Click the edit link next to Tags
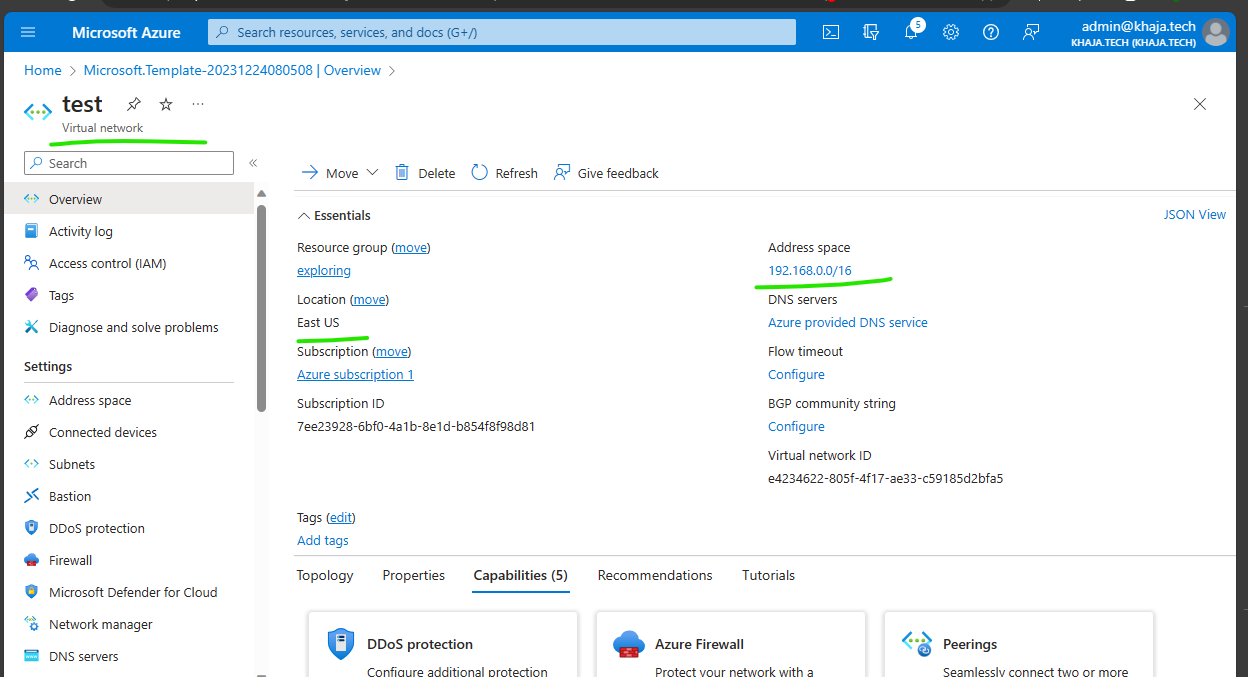The width and height of the screenshot is (1248, 677). [341, 517]
